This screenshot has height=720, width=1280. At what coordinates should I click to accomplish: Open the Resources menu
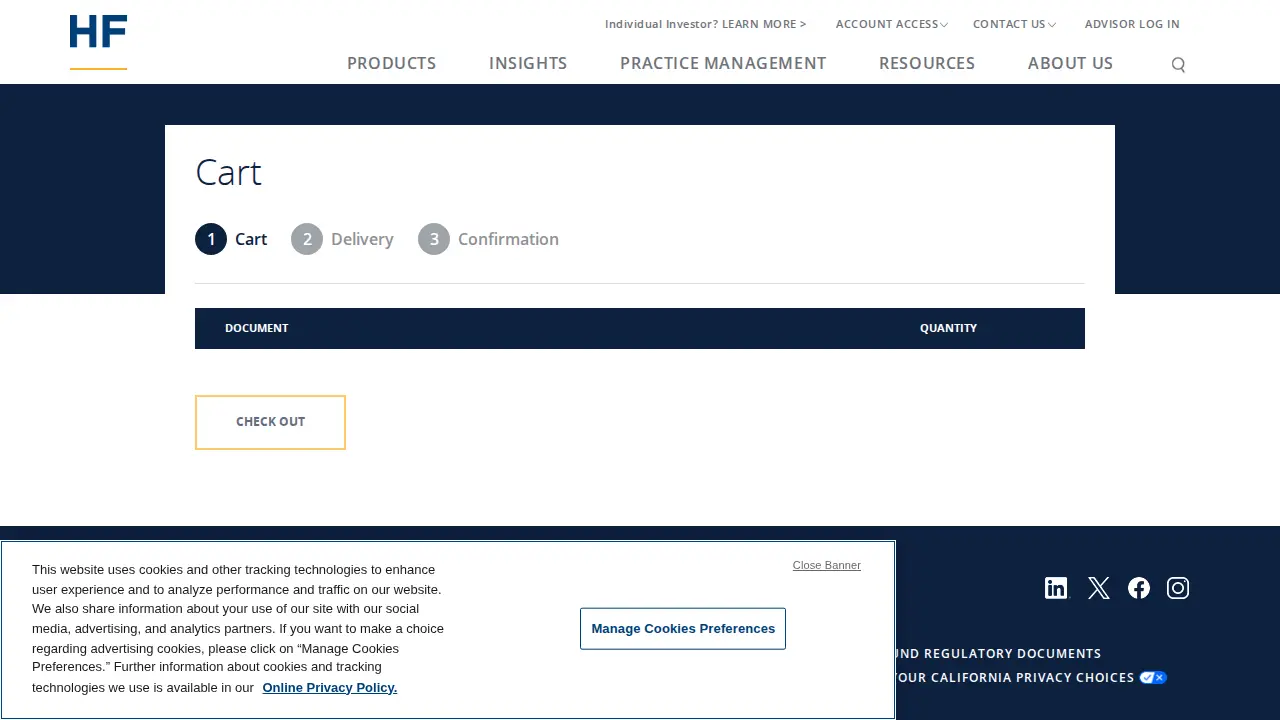pos(927,63)
